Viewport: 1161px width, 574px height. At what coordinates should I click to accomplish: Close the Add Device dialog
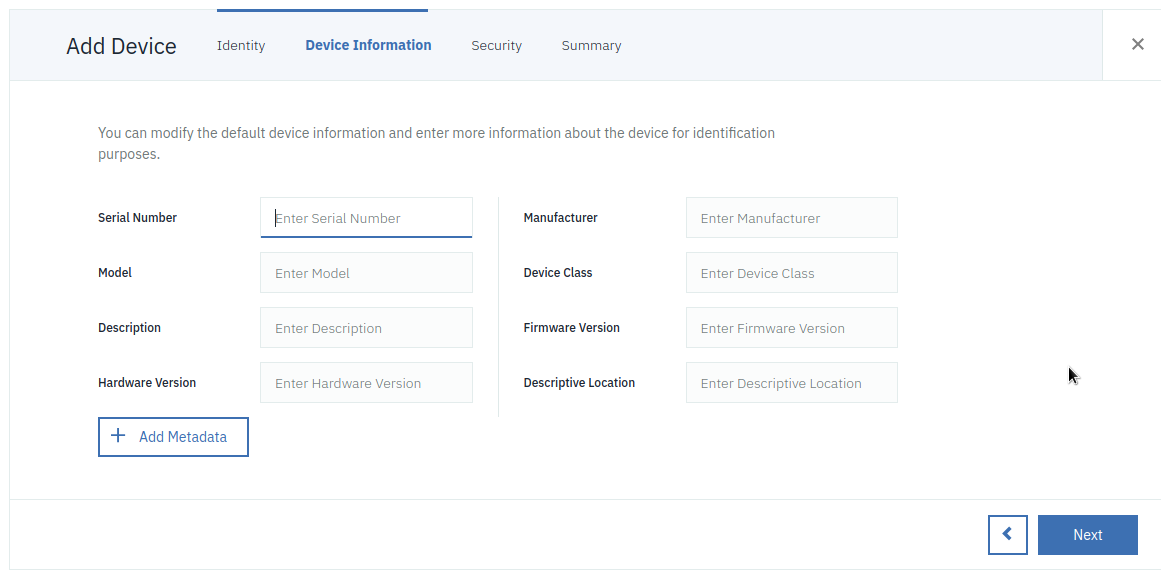pos(1137,44)
